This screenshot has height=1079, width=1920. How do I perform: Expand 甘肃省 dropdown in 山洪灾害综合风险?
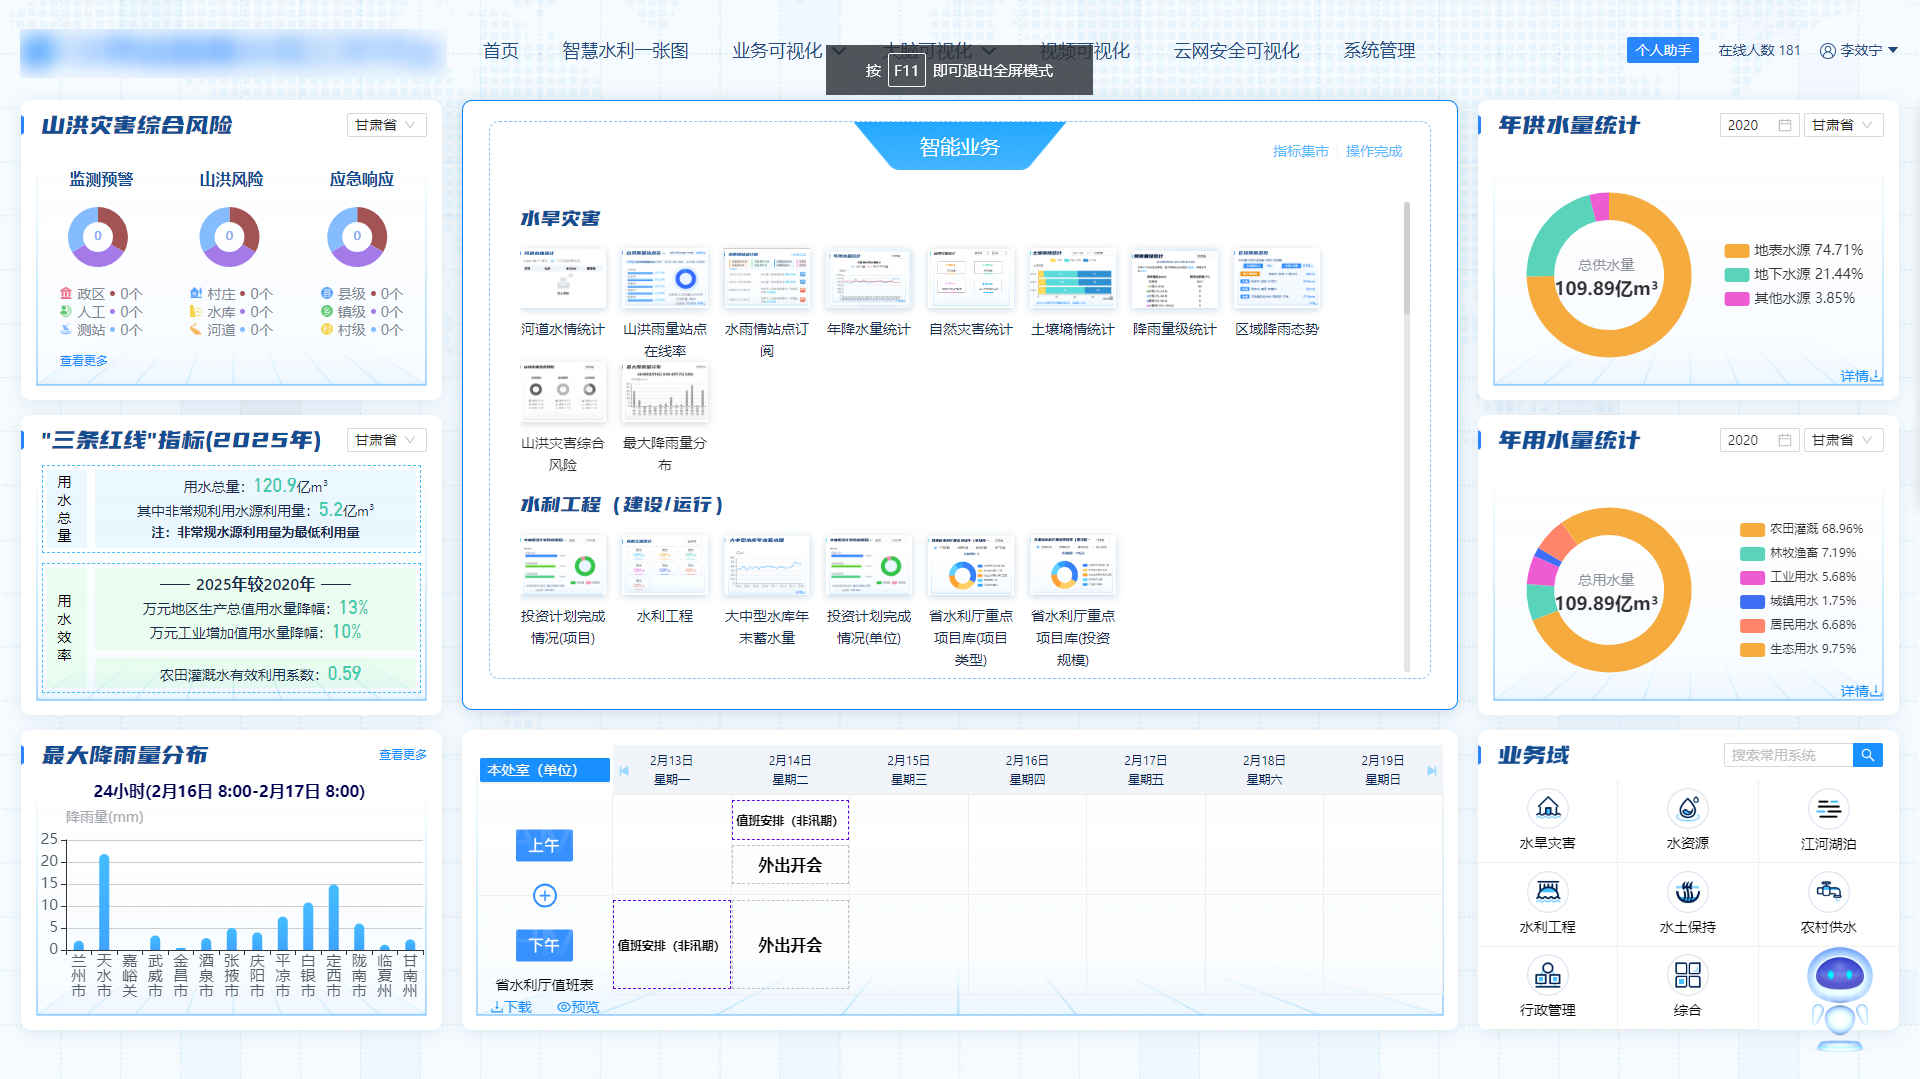coord(387,125)
